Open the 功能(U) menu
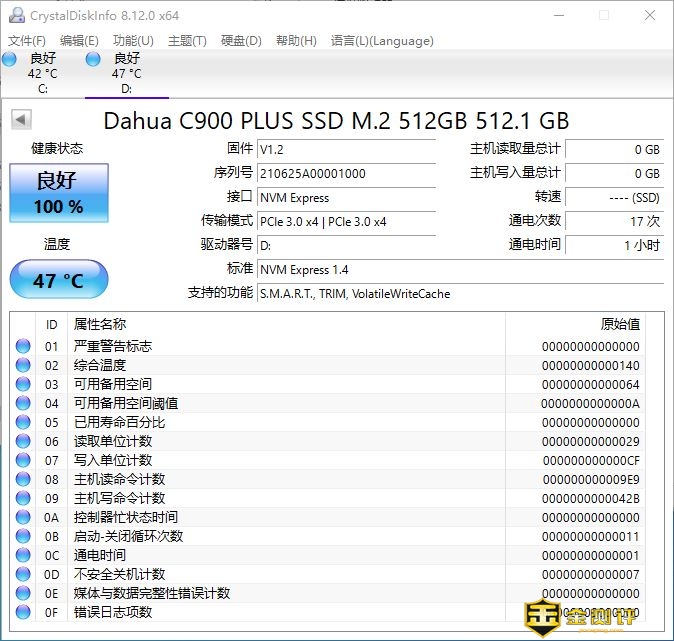 [x=133, y=41]
